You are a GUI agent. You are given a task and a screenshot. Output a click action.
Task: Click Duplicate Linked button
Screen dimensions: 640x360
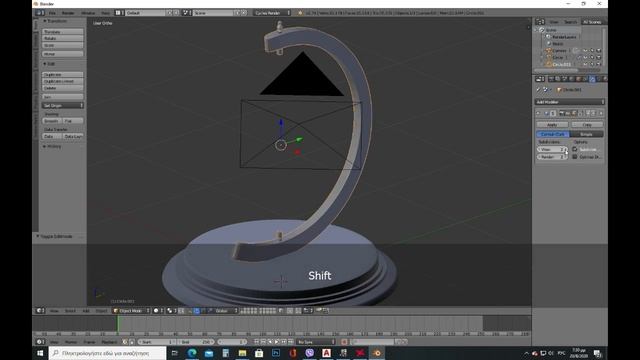62,81
